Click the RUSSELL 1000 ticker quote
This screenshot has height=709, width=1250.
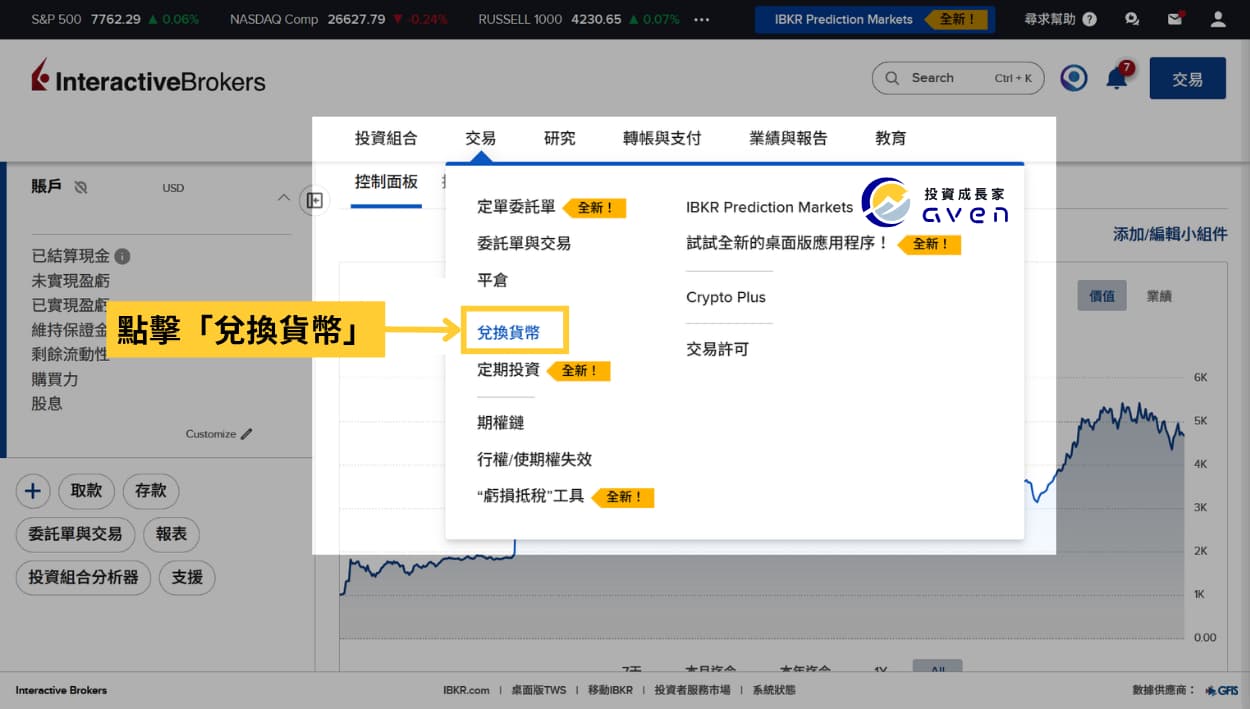(578, 19)
